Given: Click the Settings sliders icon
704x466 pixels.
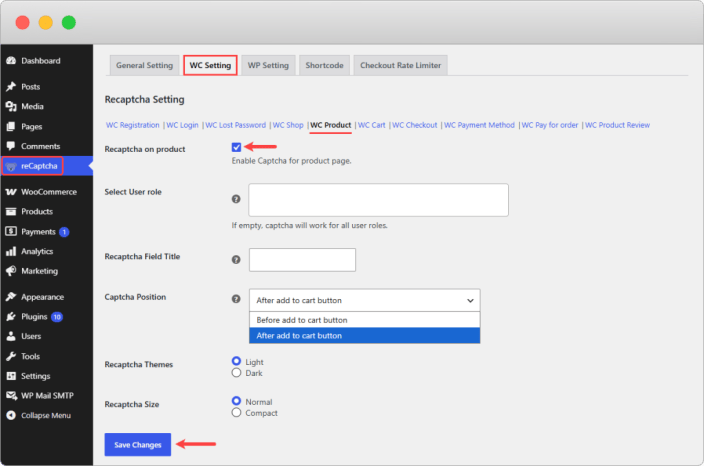Looking at the screenshot, I should 11,376.
